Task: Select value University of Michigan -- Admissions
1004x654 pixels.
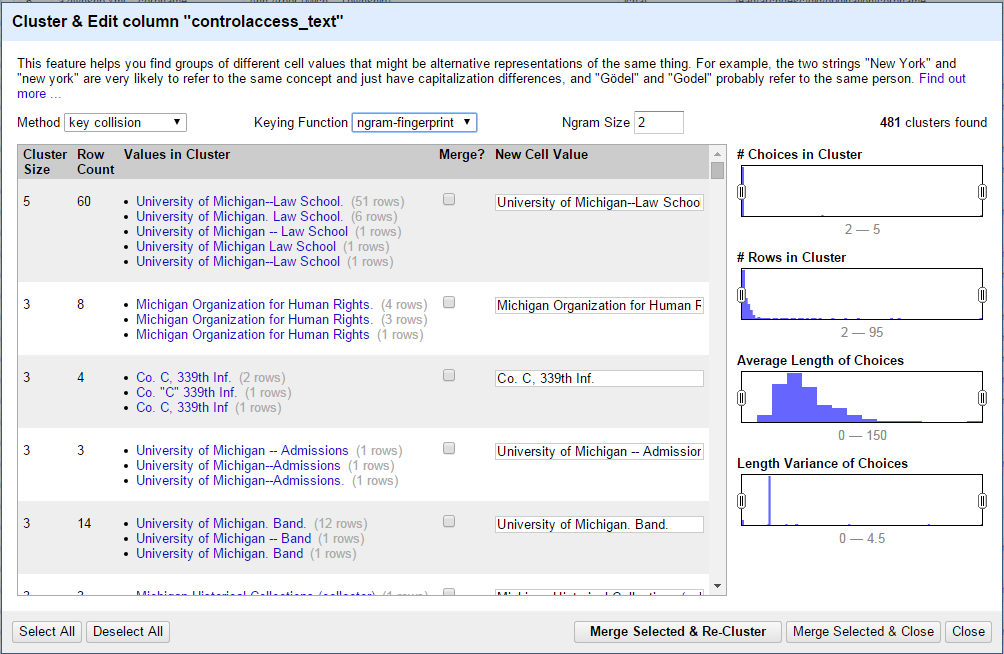Action: pyautogui.click(x=242, y=450)
